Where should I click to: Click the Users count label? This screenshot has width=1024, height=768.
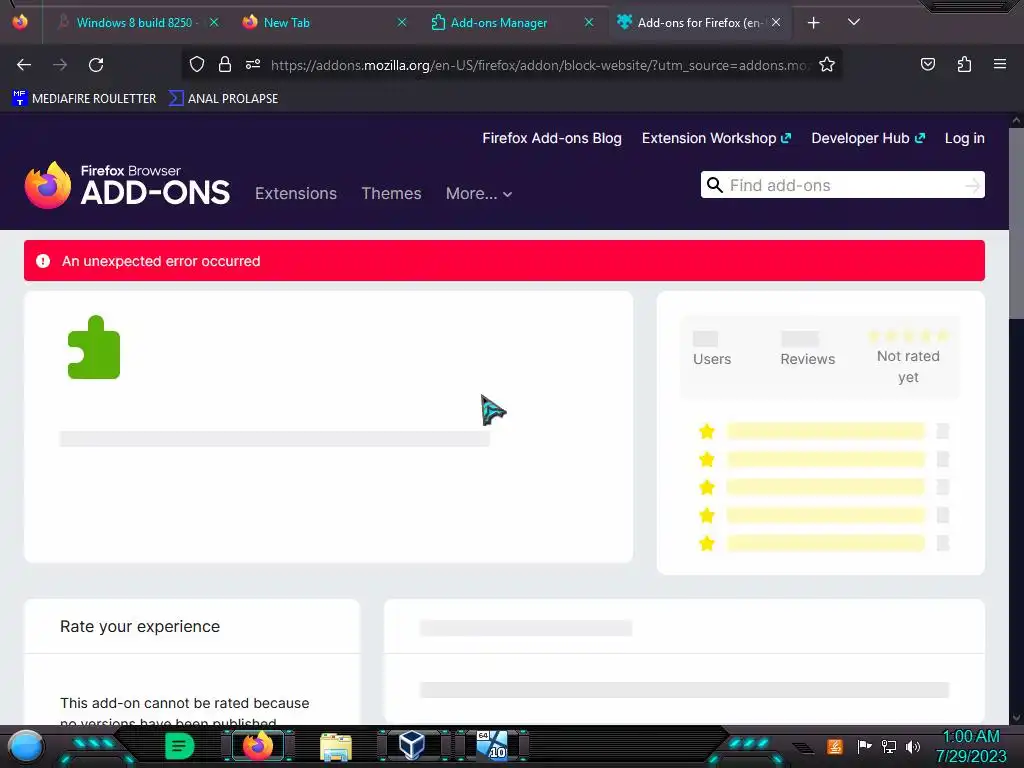pos(712,359)
